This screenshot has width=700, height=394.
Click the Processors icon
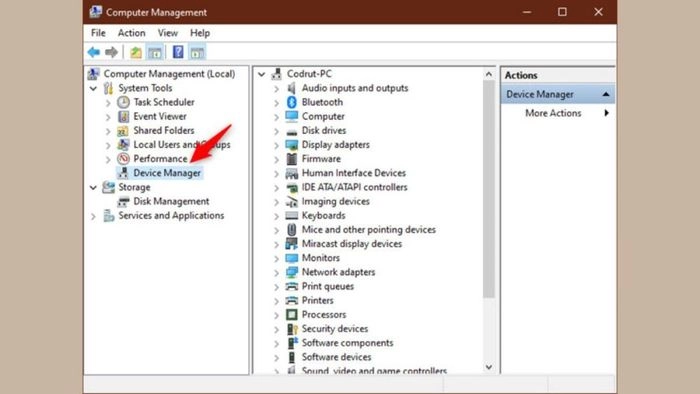point(292,315)
